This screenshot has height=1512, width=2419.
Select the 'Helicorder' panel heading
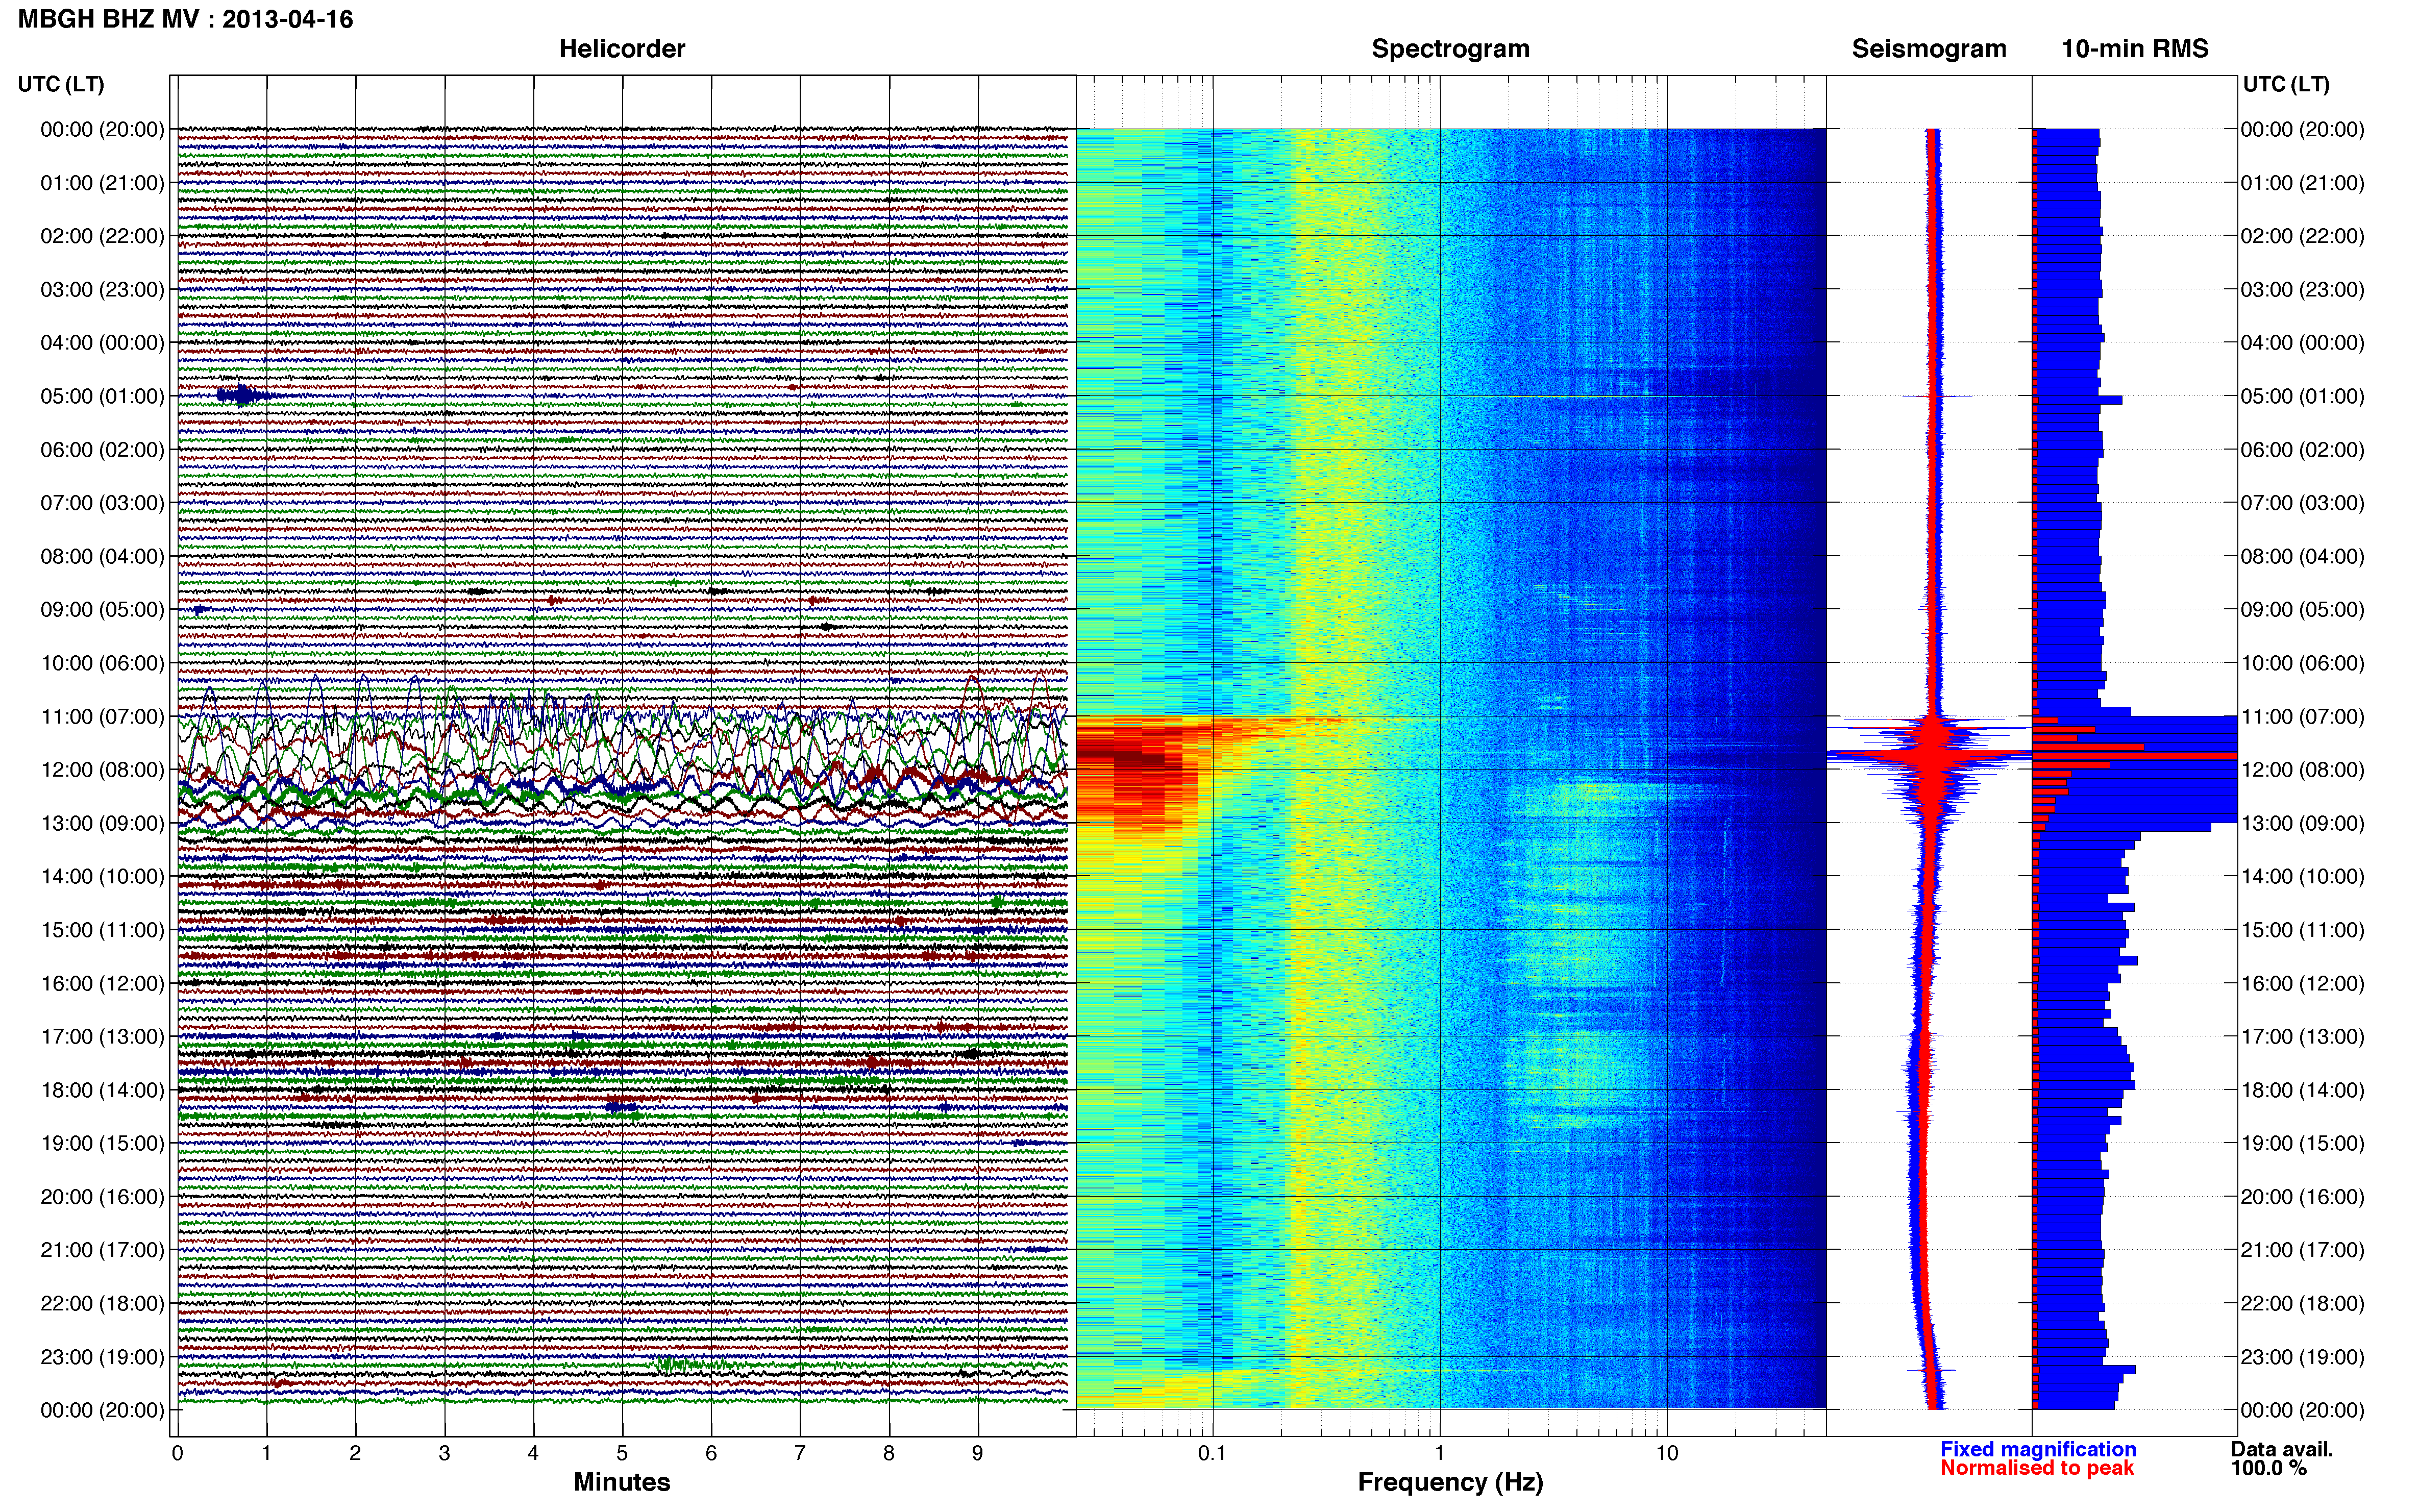[622, 49]
